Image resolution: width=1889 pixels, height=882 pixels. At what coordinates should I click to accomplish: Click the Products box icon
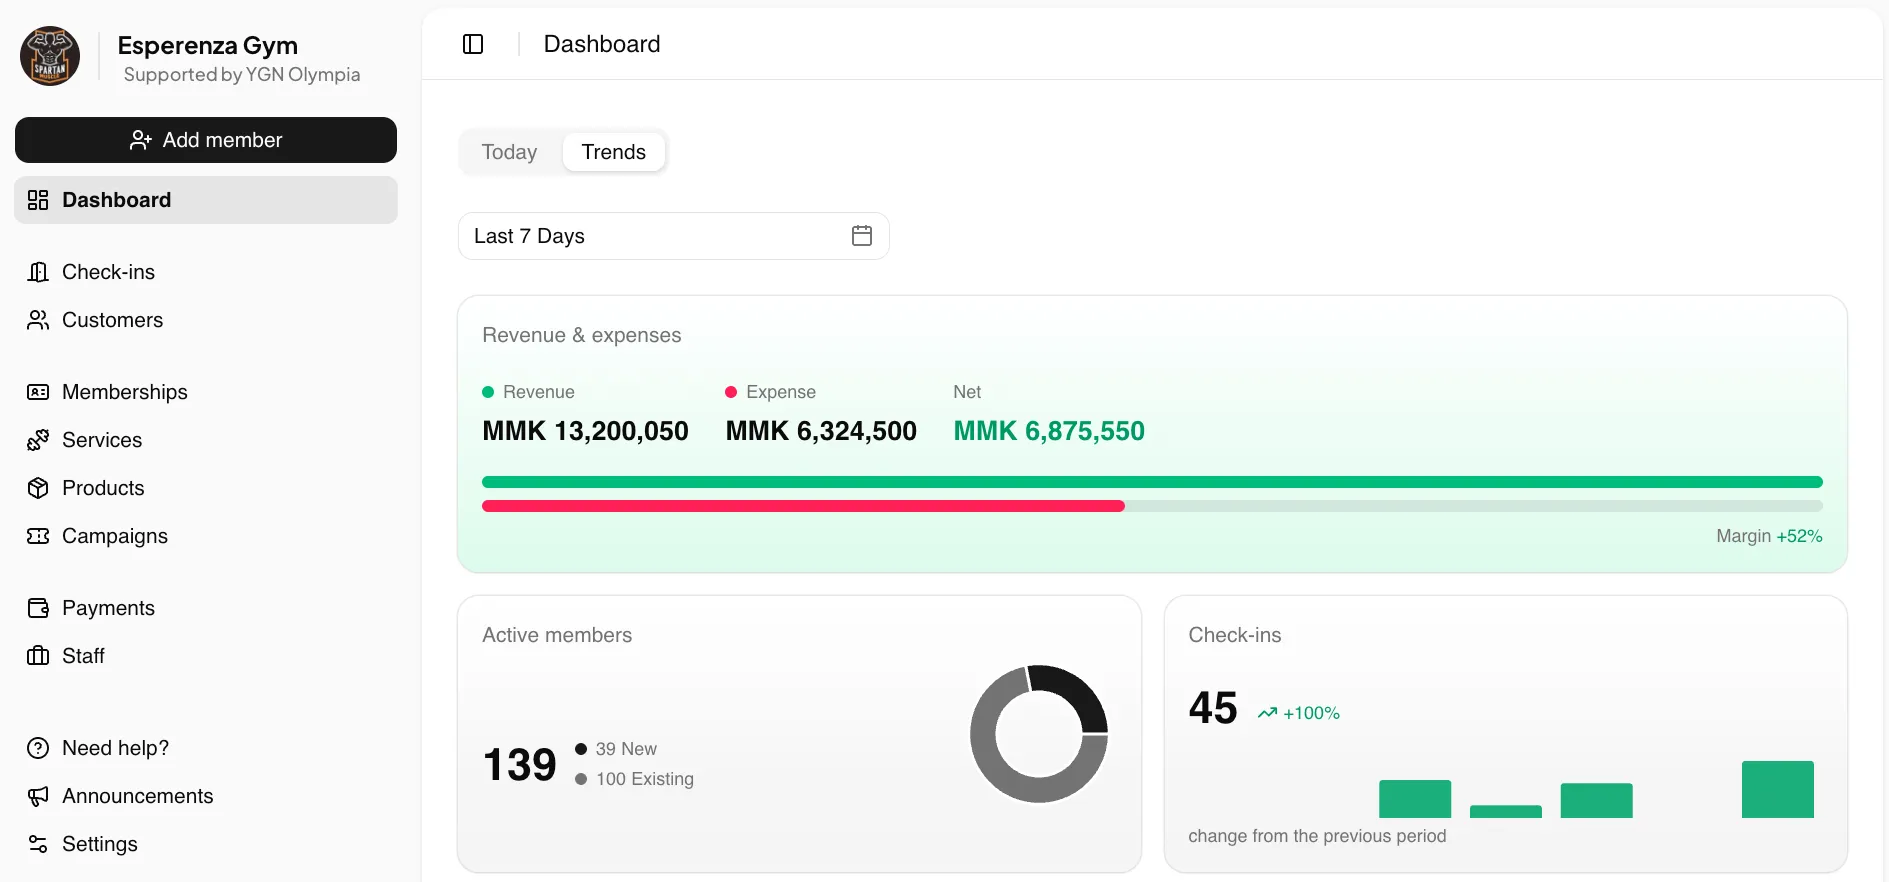(x=38, y=488)
